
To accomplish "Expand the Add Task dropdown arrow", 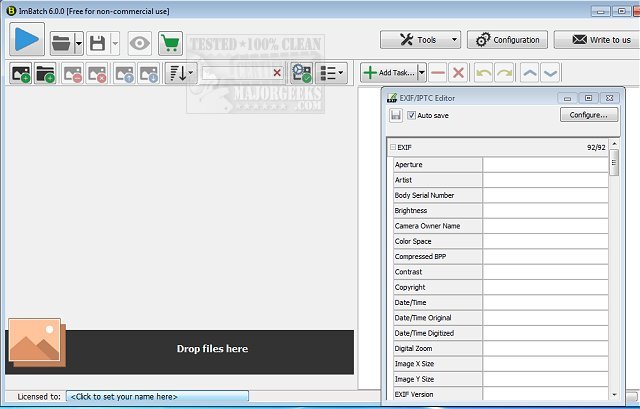I will pos(422,73).
